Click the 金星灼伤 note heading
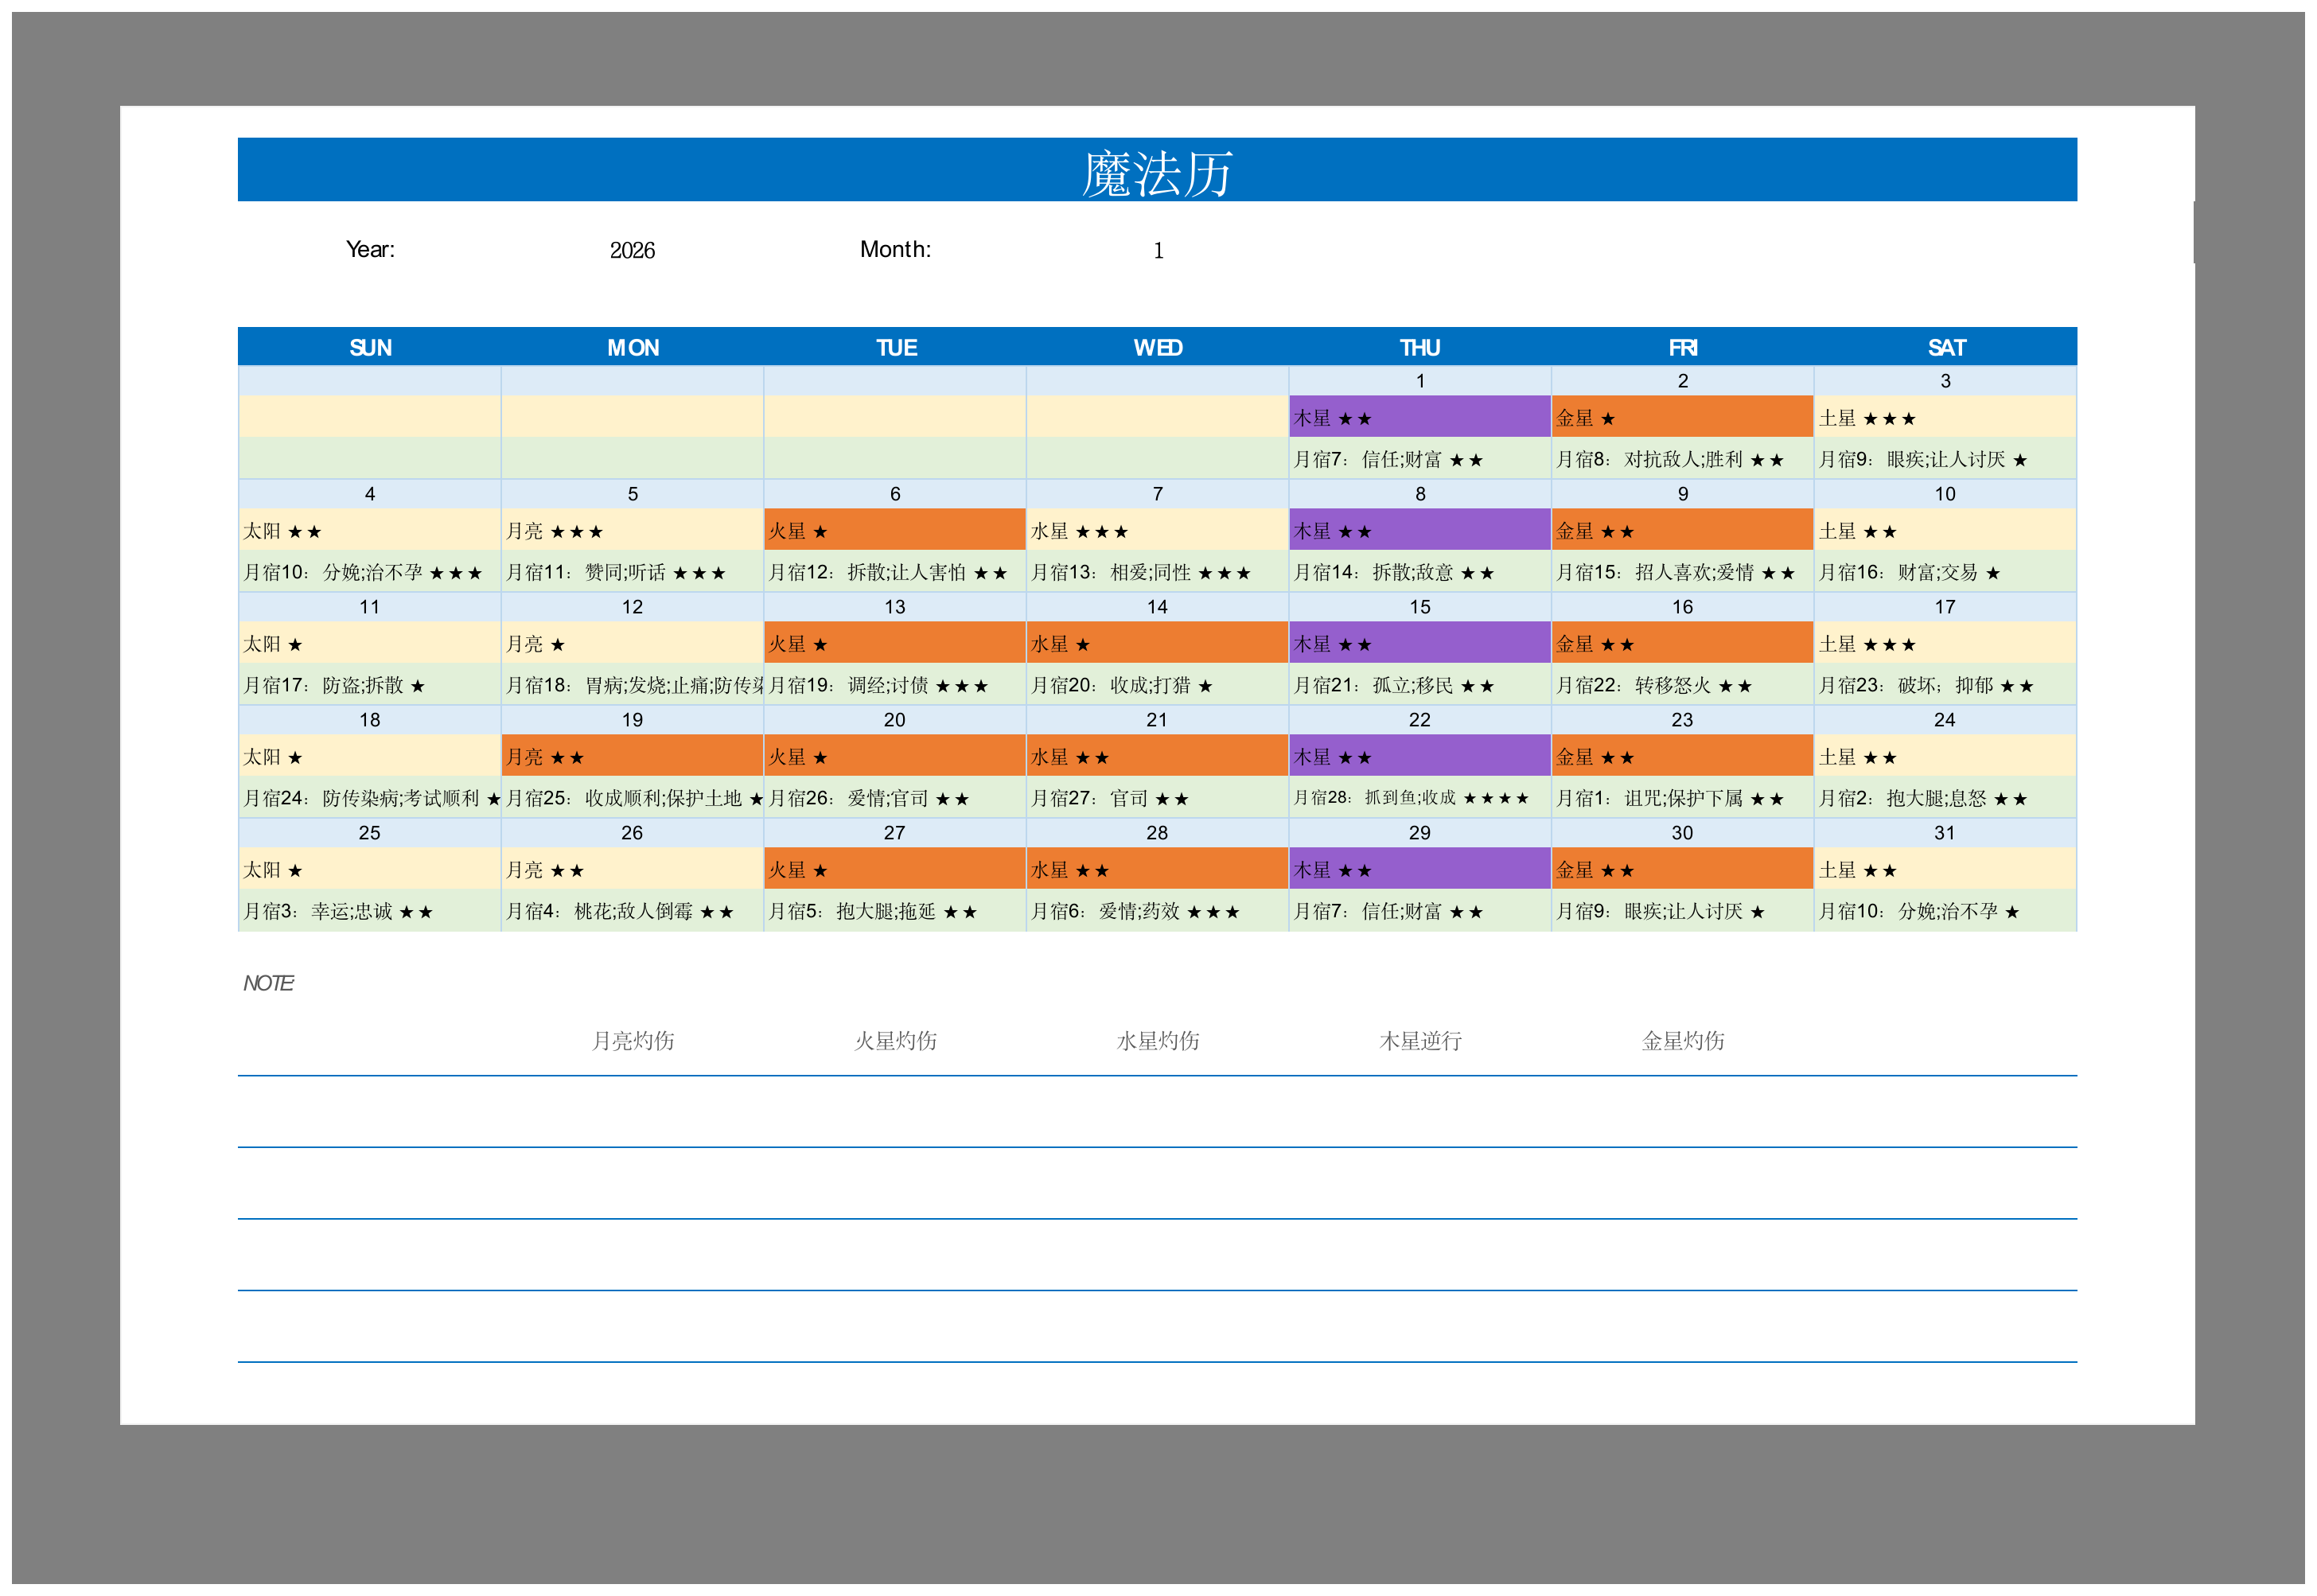 pos(1682,1041)
